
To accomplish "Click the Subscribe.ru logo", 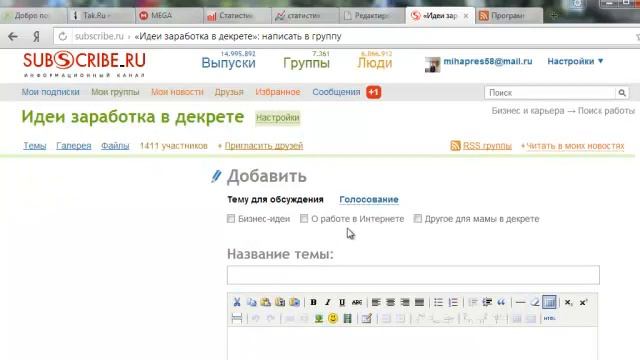I will [84, 64].
